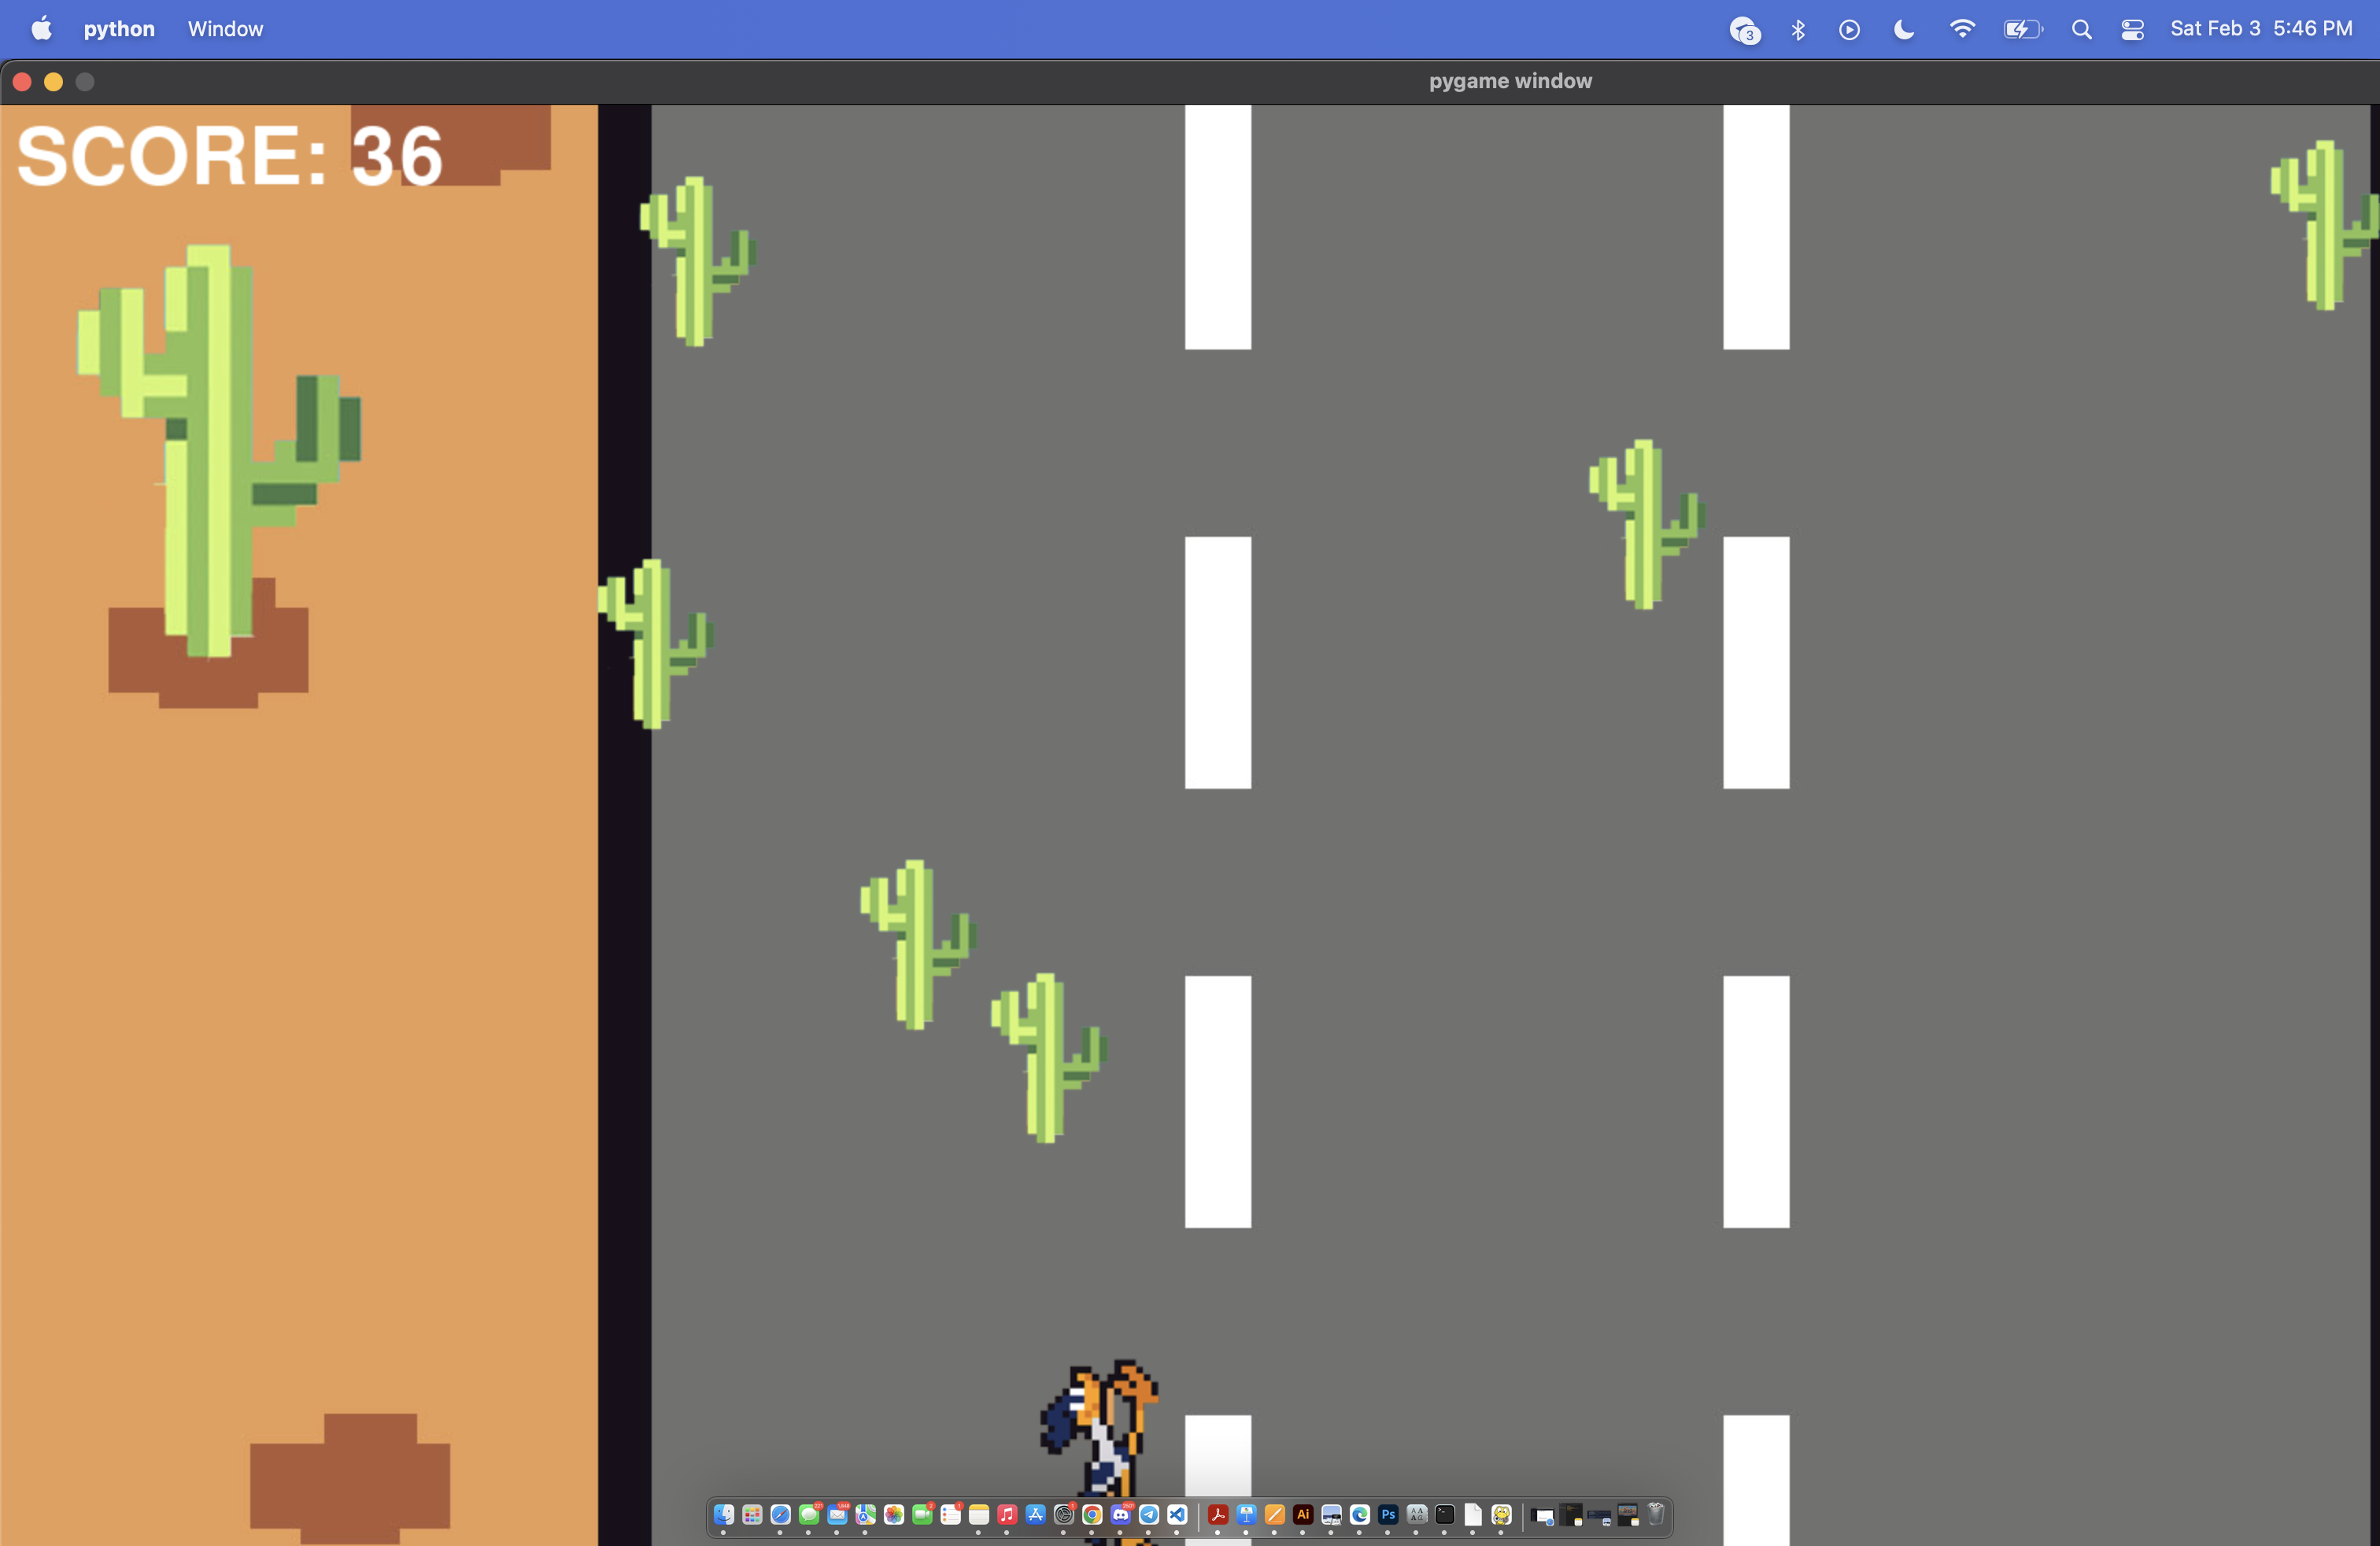Image resolution: width=2380 pixels, height=1546 pixels.
Task: Launch Finder from the dock
Action: click(x=724, y=1515)
